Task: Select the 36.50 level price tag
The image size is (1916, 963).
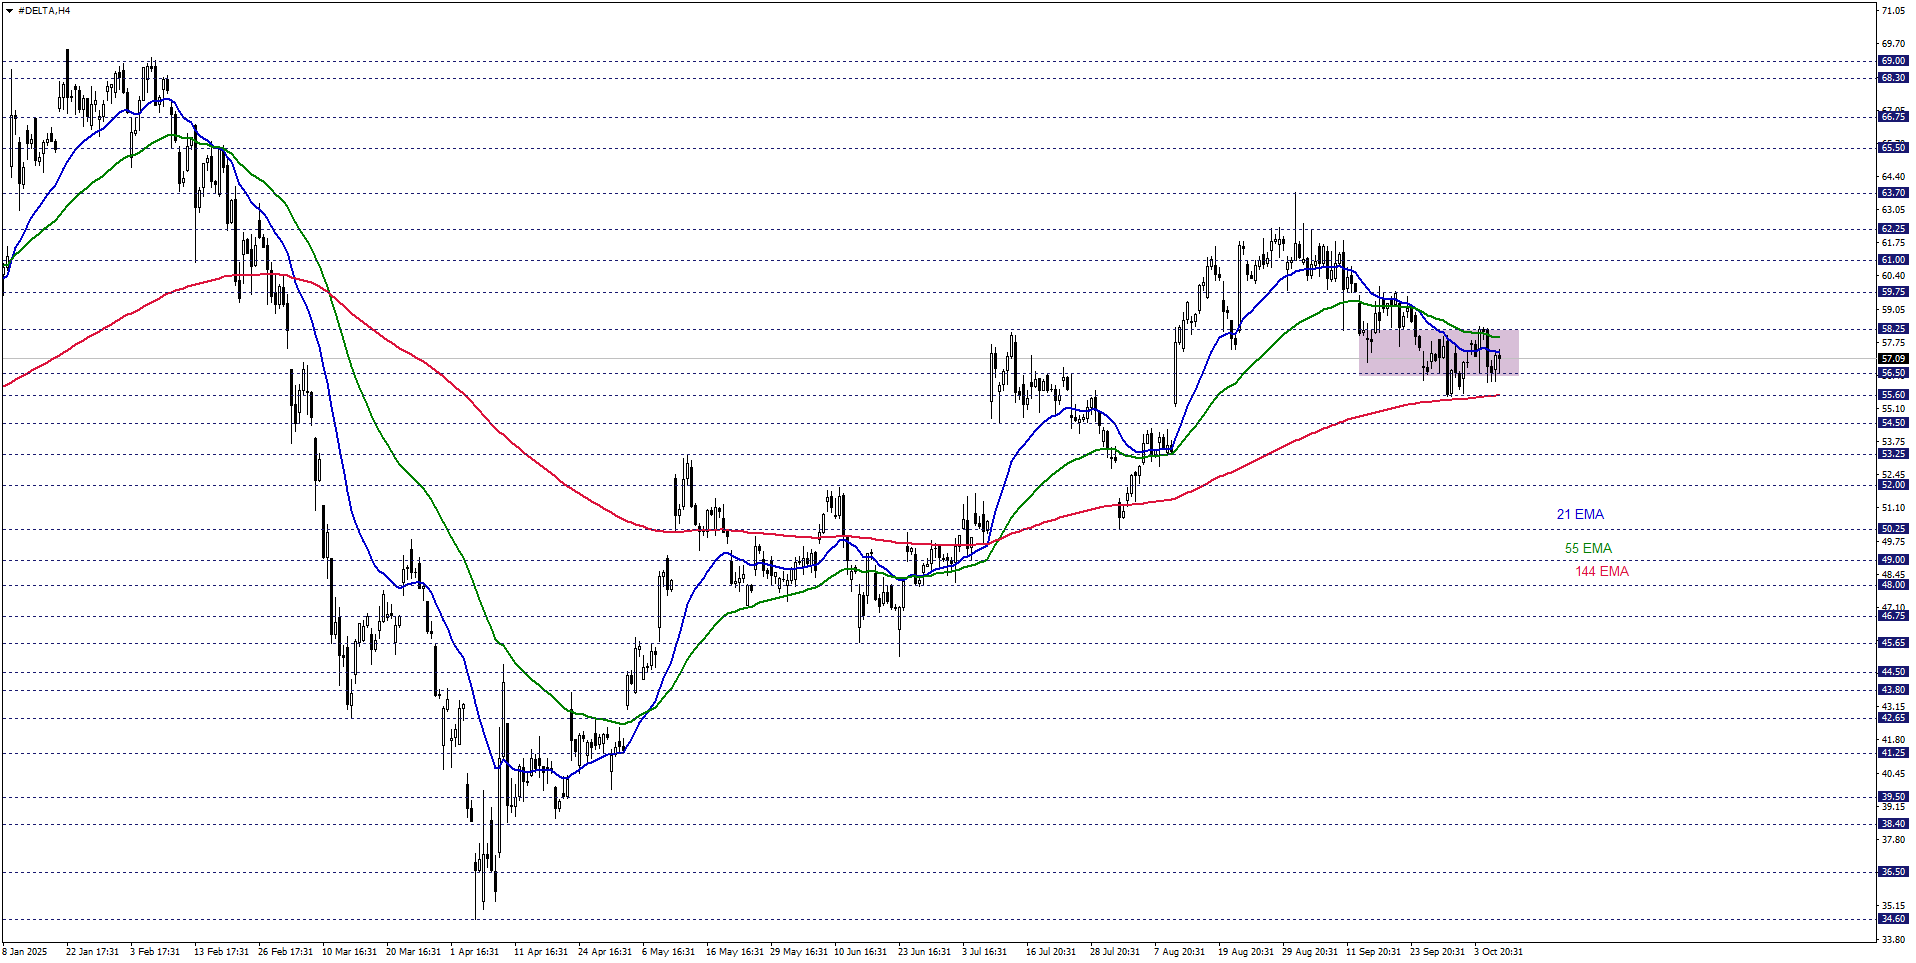Action: [1892, 872]
